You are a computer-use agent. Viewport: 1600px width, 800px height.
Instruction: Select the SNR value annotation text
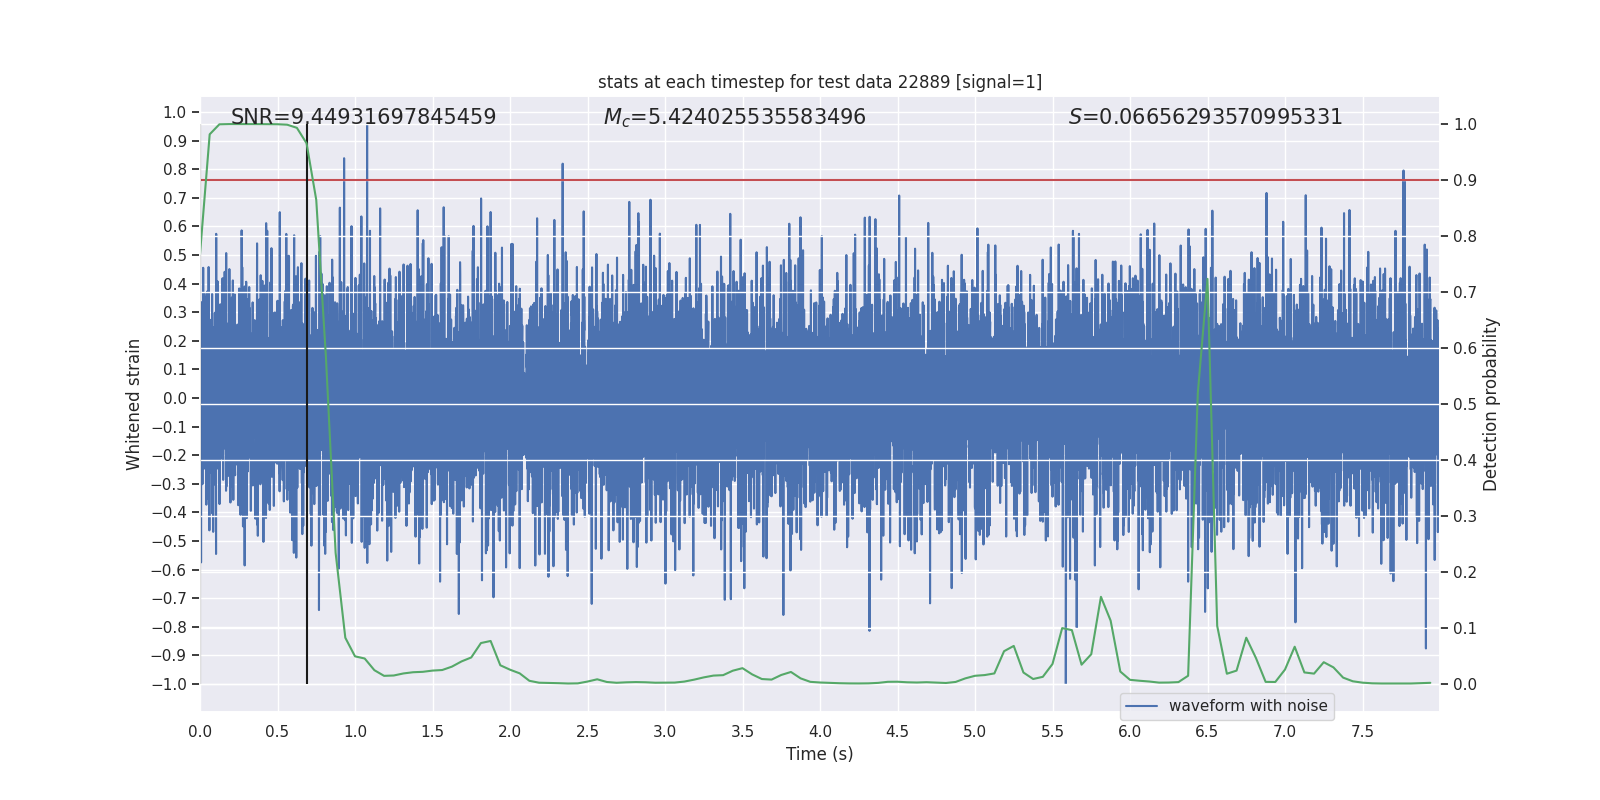(363, 117)
